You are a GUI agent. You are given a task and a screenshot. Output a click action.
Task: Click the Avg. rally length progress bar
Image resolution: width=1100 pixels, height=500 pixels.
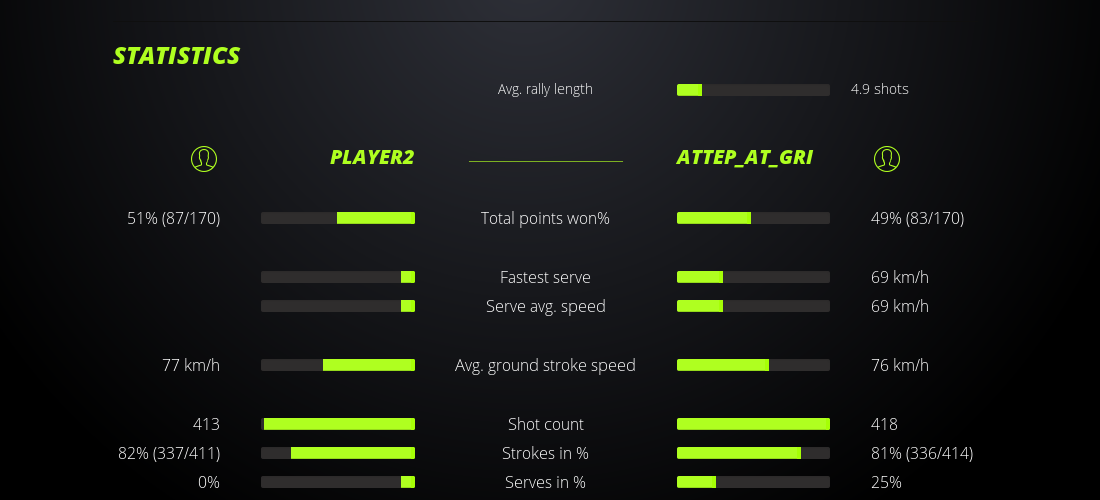click(753, 90)
